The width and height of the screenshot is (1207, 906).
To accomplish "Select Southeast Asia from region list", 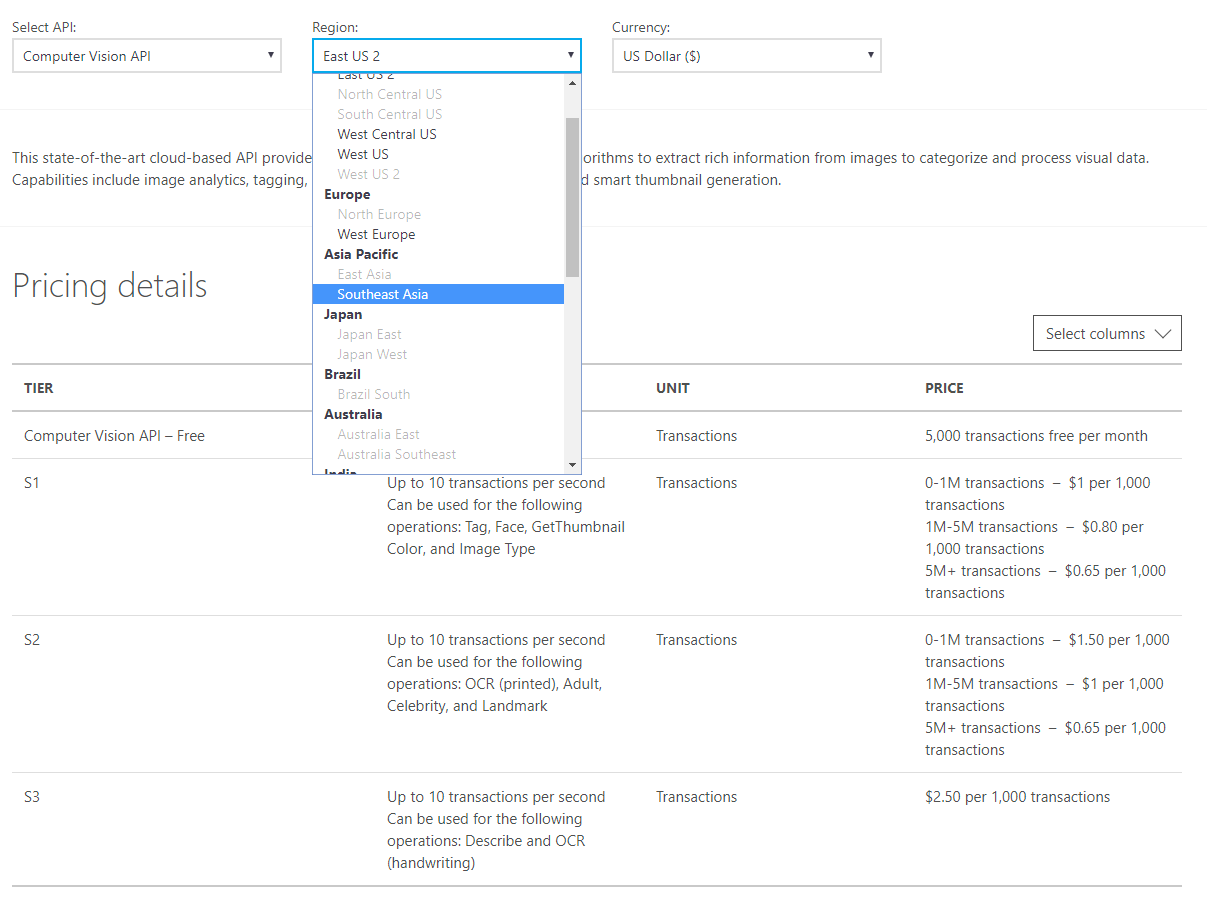I will [383, 294].
